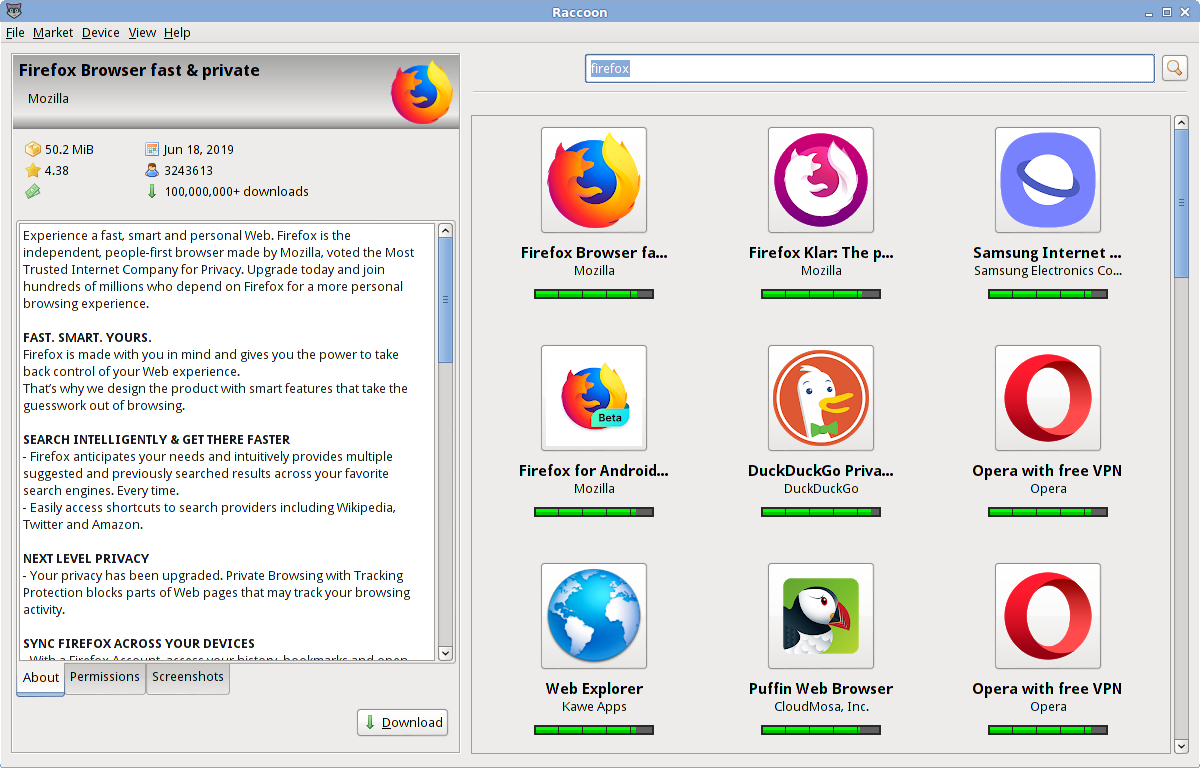Click the "4.38" rating value
Screen dimensions: 1200x768
pyautogui.click(x=57, y=171)
